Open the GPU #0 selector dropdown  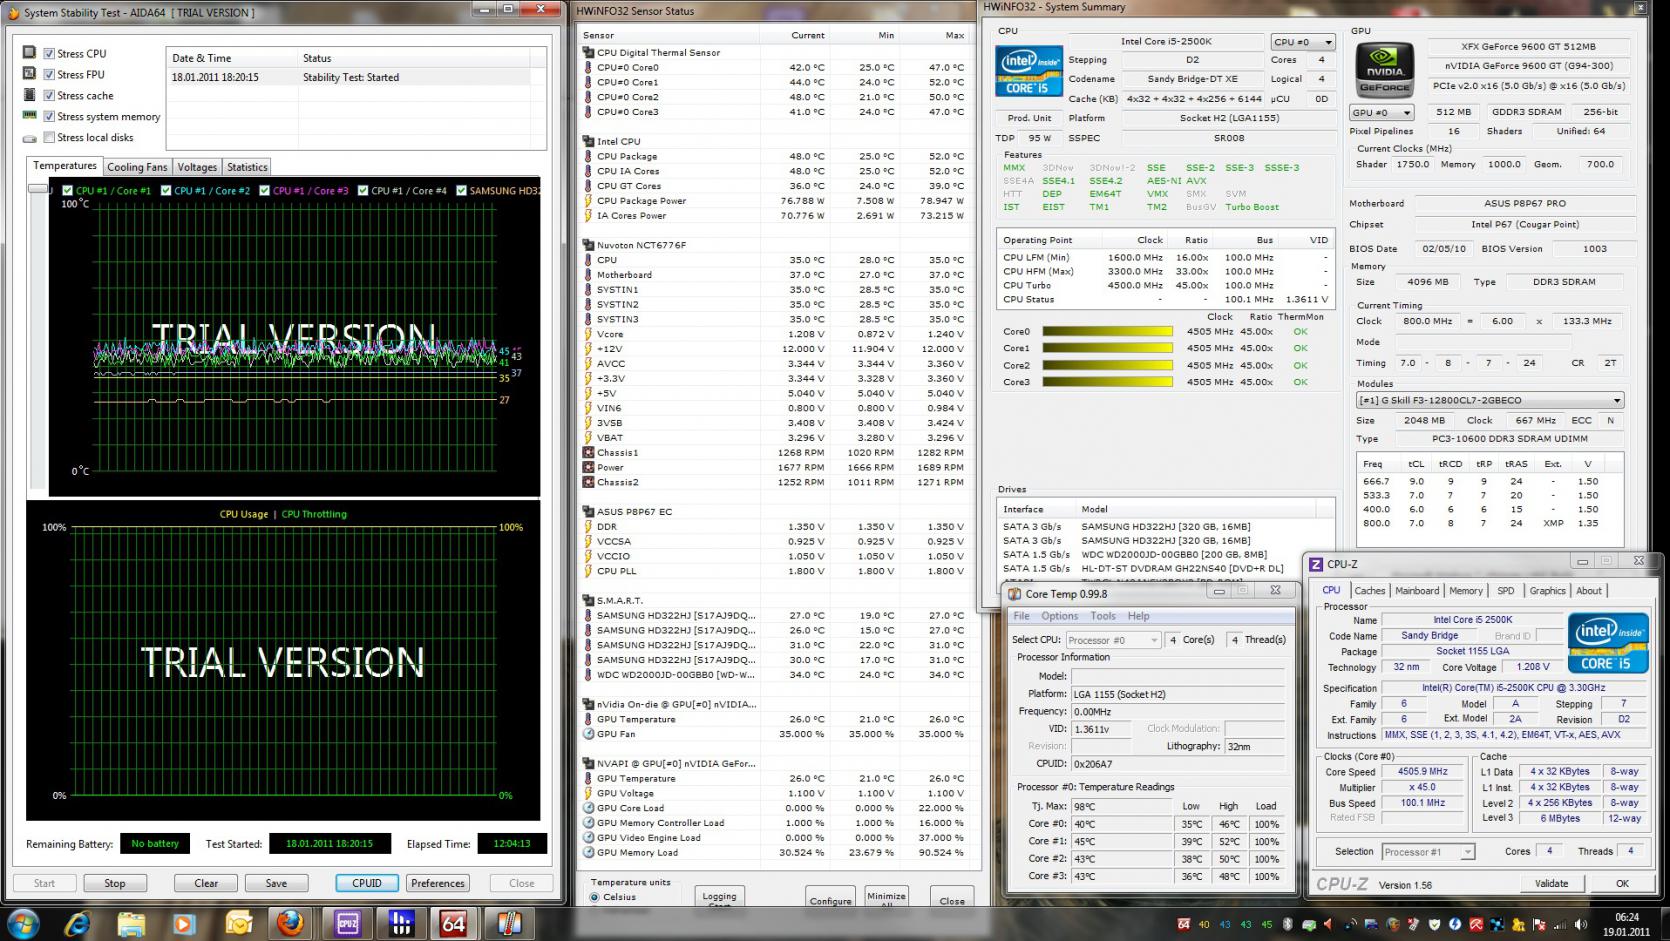(1381, 113)
